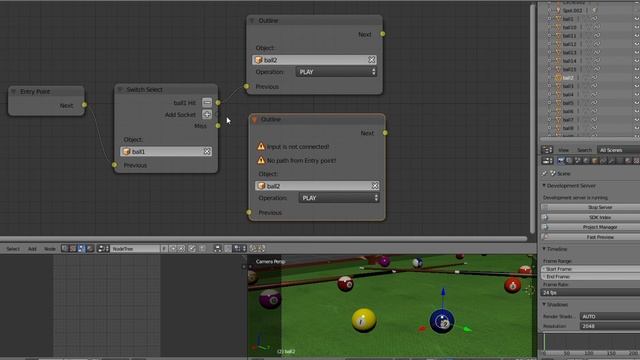640x360 pixels.
Task: Click the End Frame slider field
Action: click(591, 277)
